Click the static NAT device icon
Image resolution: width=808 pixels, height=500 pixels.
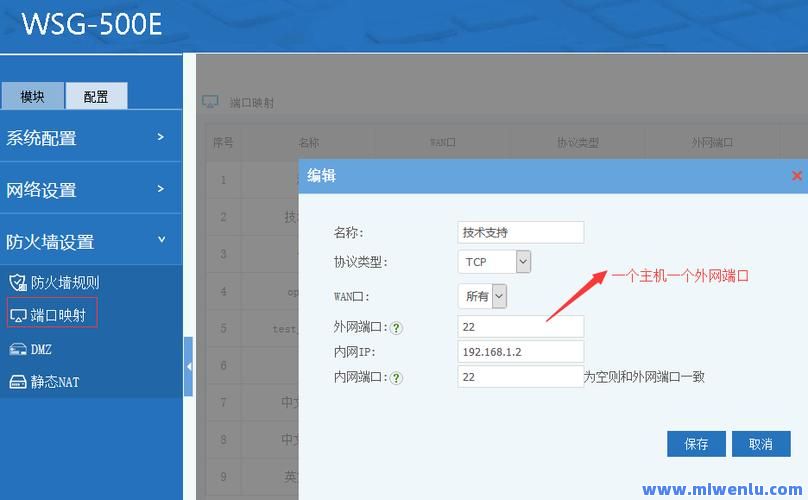pyautogui.click(x=18, y=382)
